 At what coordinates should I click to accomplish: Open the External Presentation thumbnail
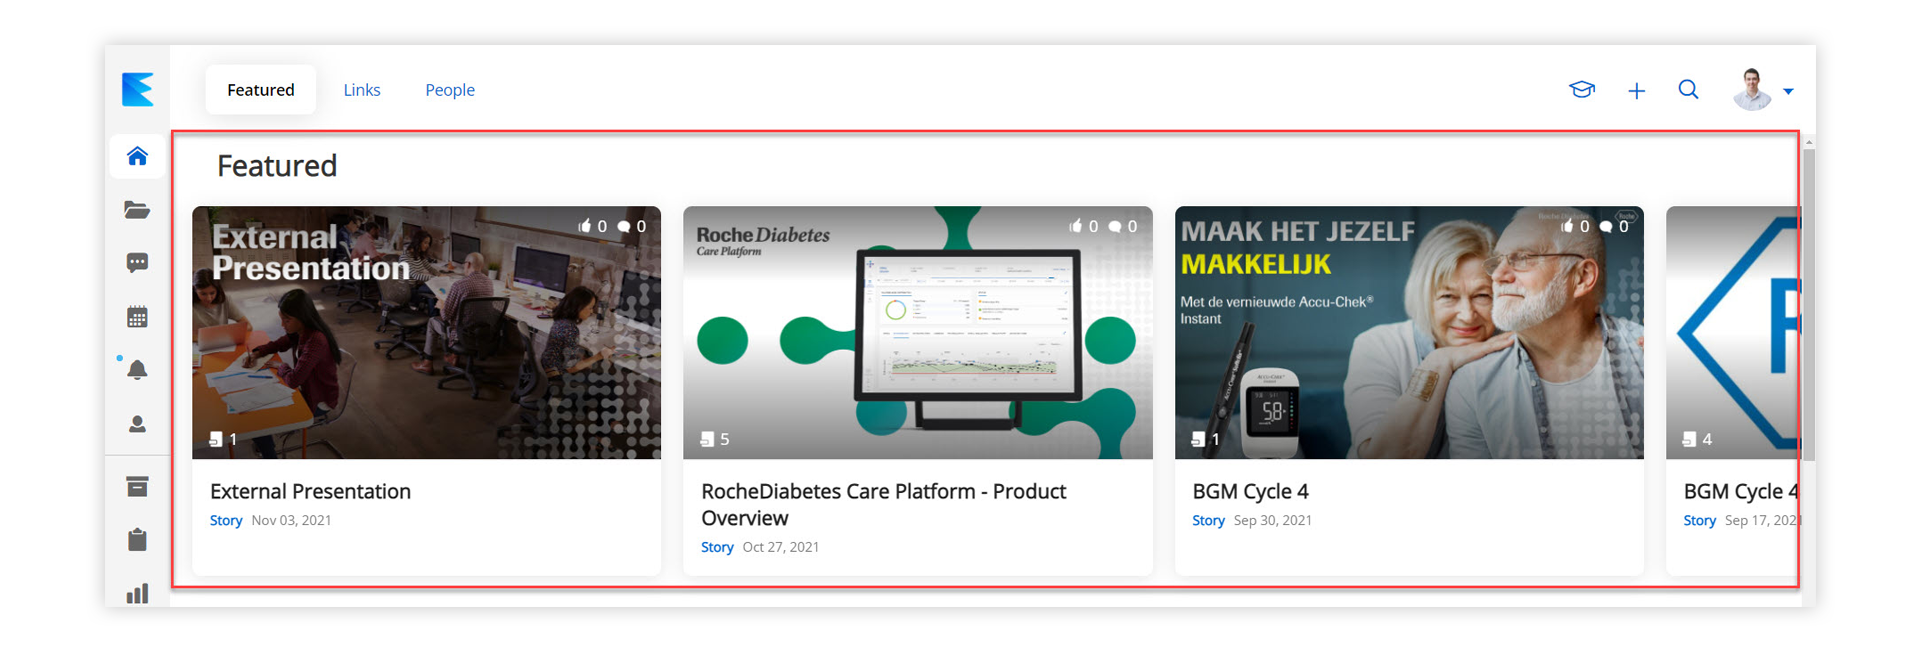click(x=426, y=333)
